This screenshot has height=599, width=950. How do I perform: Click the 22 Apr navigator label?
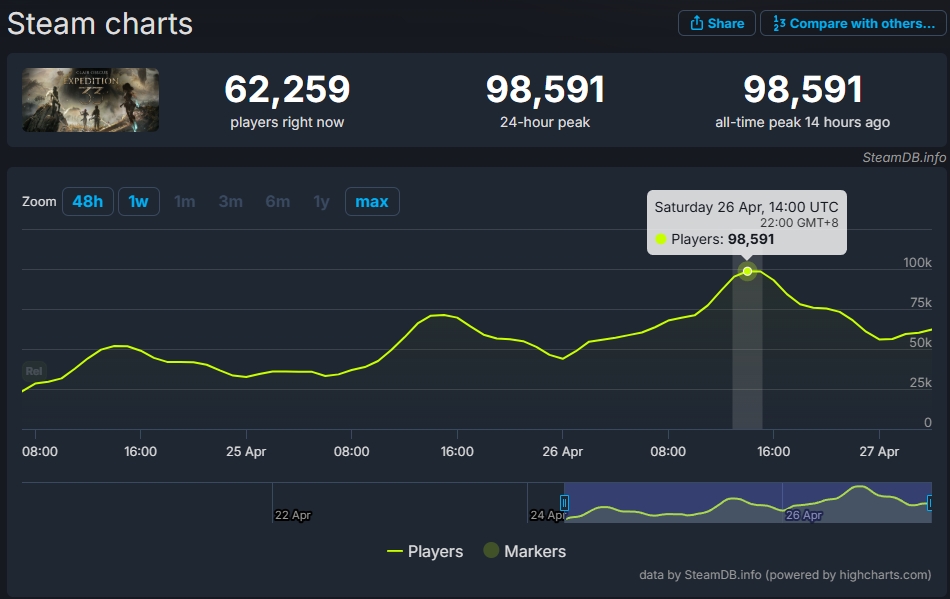coord(293,515)
